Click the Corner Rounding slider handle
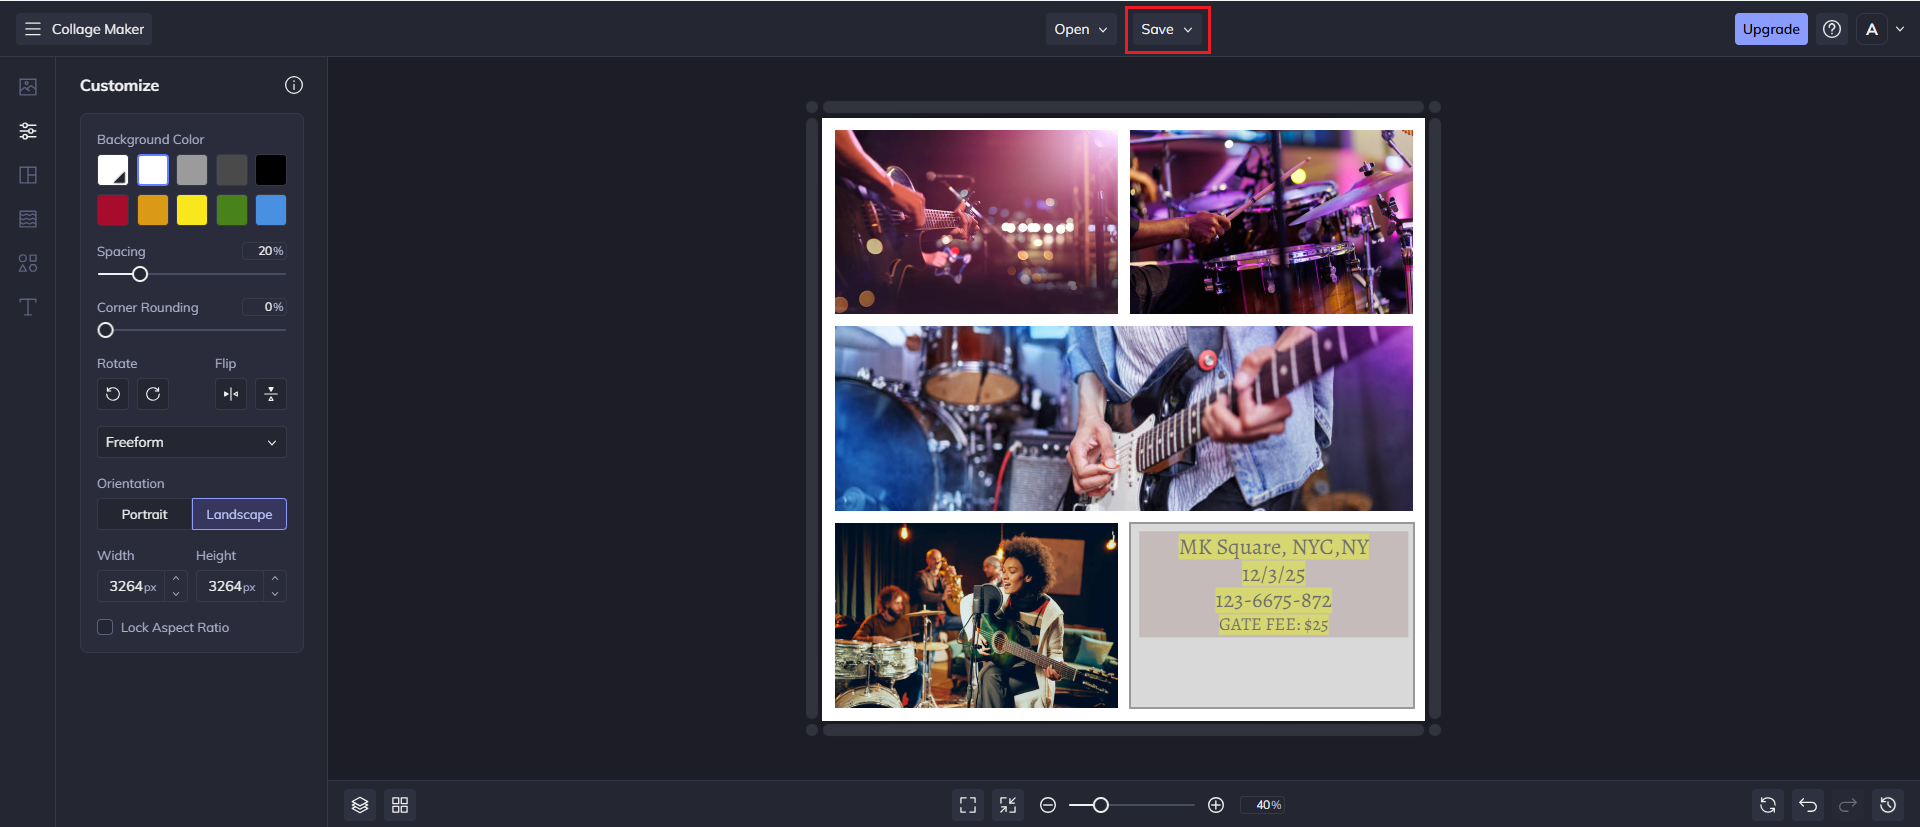 click(106, 330)
